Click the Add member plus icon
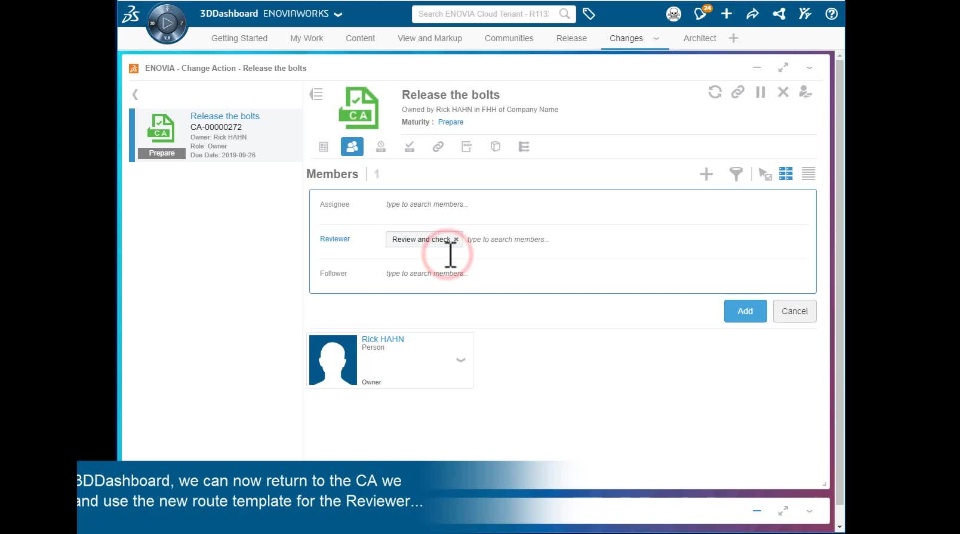 click(706, 174)
